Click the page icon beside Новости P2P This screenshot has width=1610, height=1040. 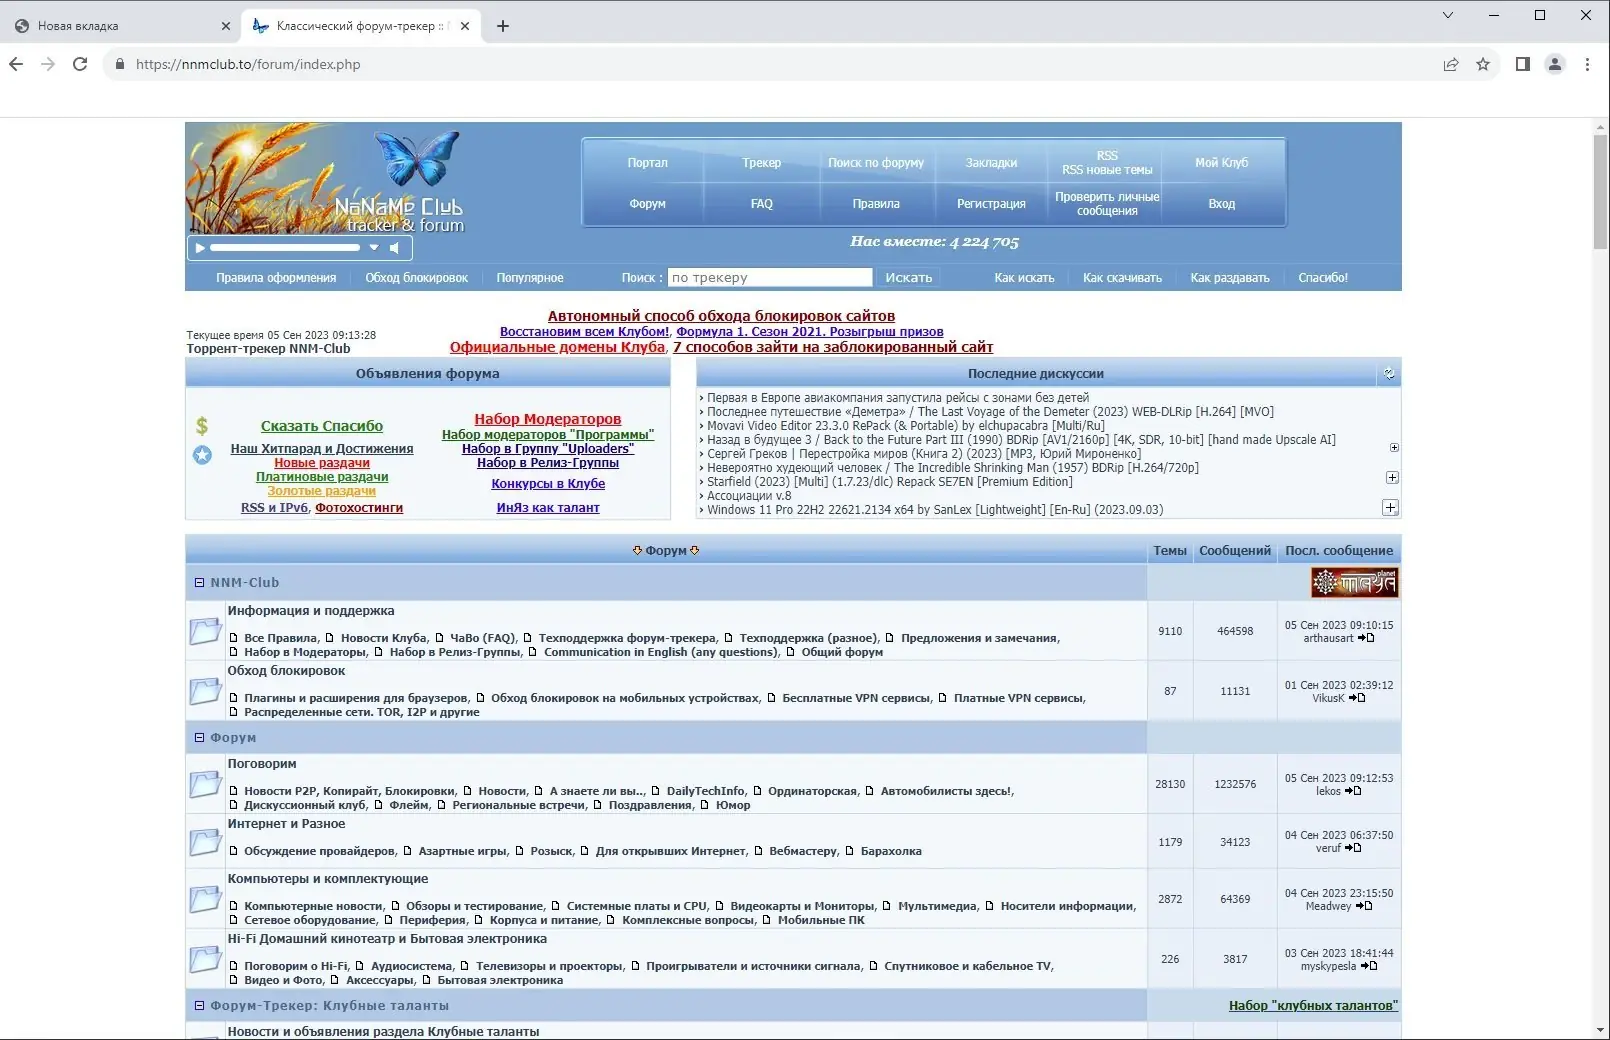234,791
